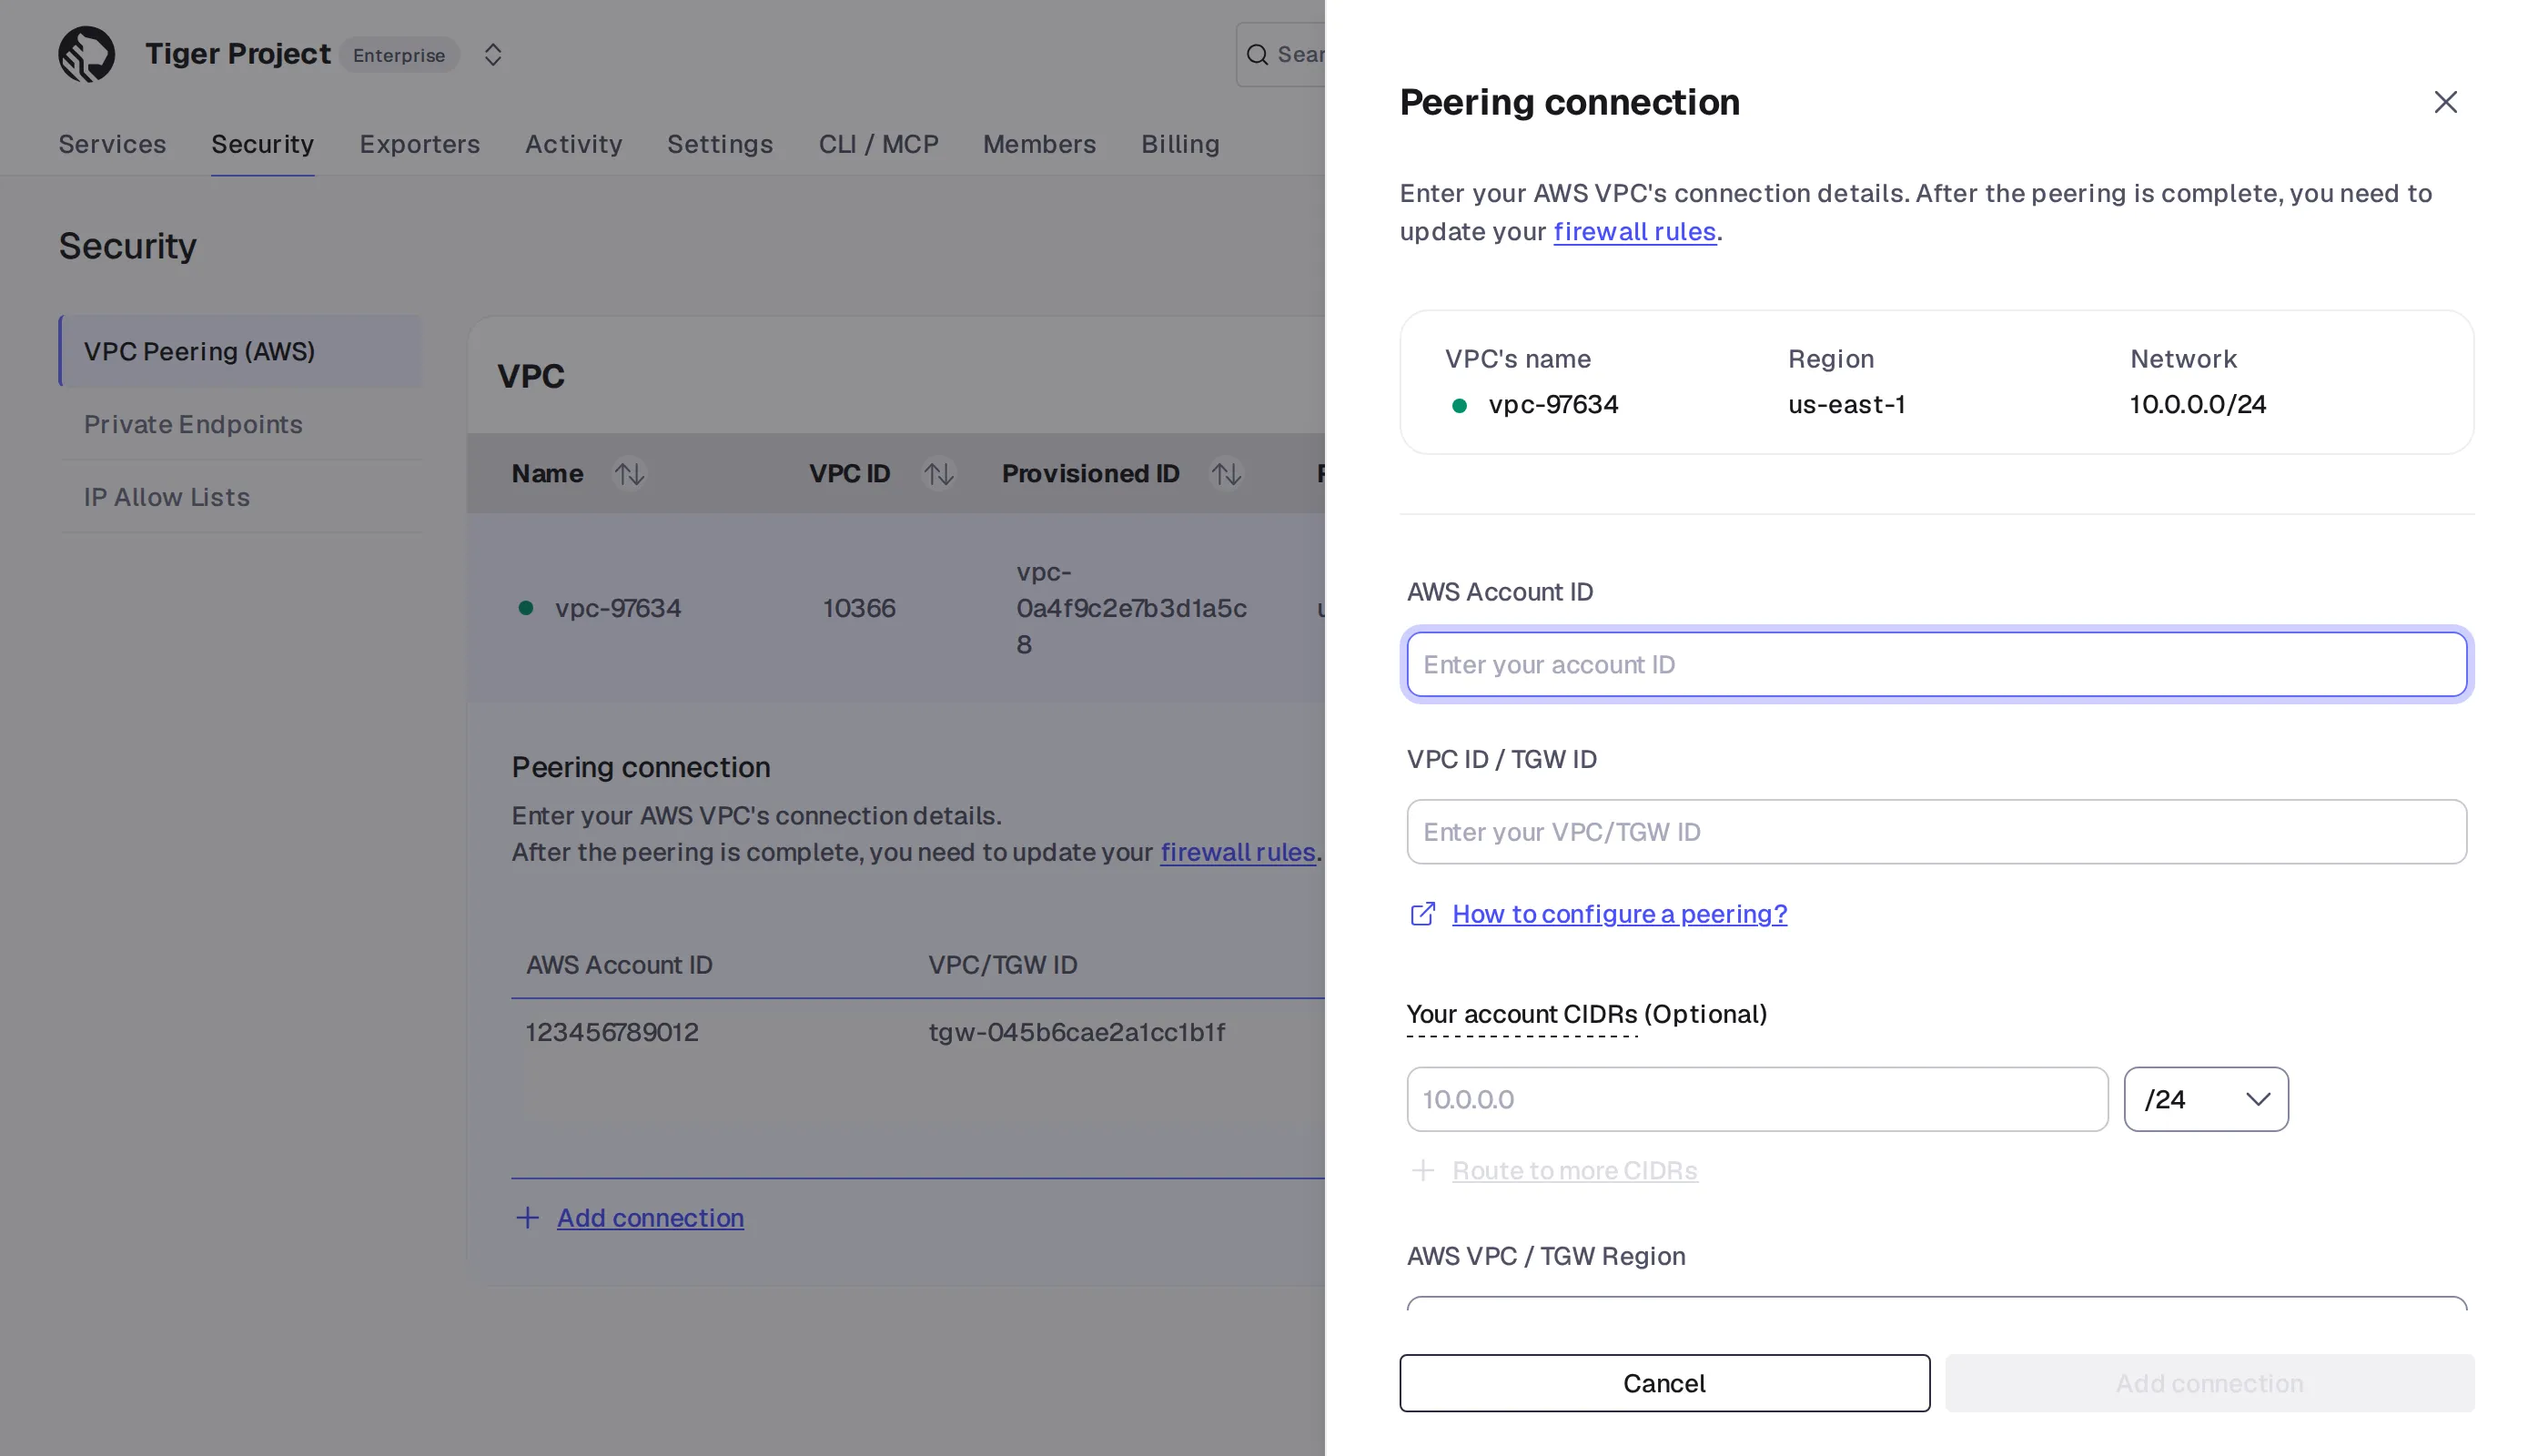Click the plus icon next to Add connection
Image resolution: width=2548 pixels, height=1456 pixels.
pos(527,1217)
